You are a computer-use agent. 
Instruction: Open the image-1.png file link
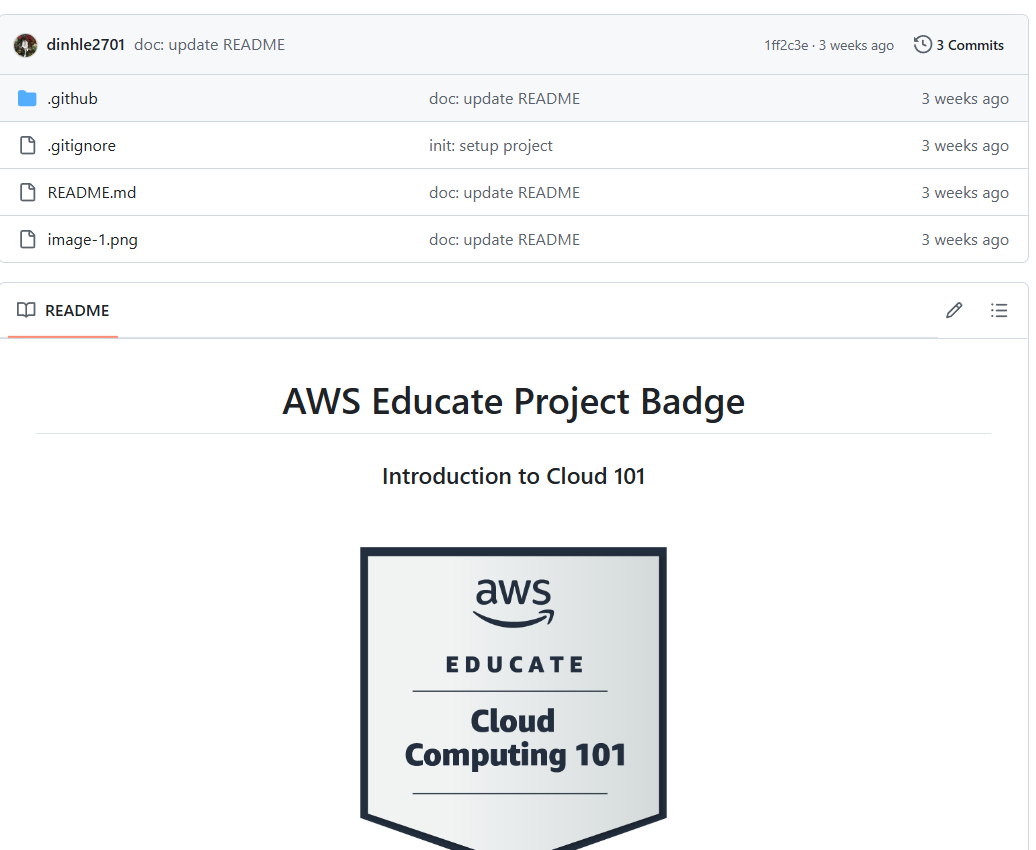point(92,239)
